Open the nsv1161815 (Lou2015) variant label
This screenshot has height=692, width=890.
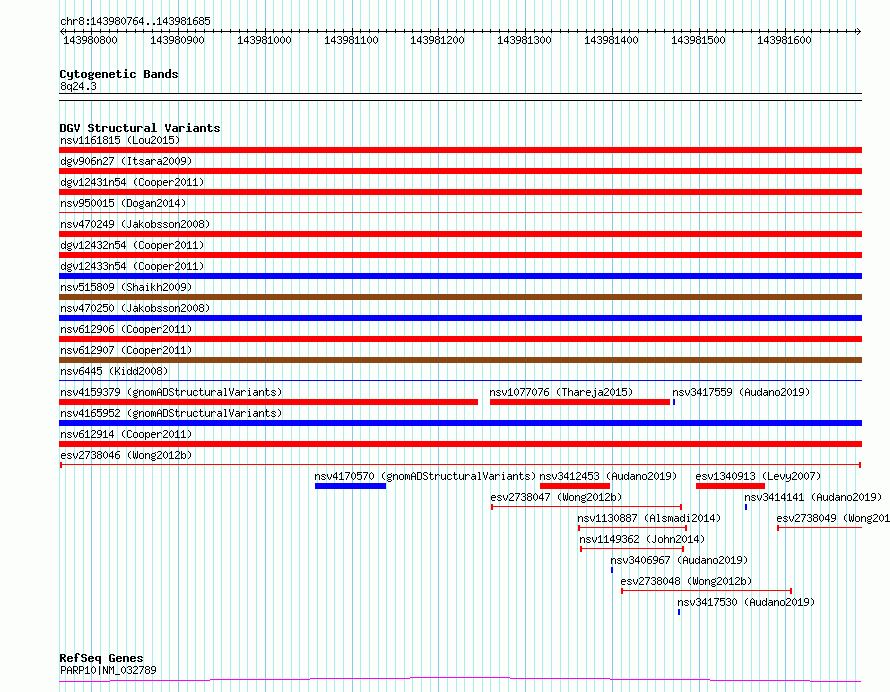120,140
